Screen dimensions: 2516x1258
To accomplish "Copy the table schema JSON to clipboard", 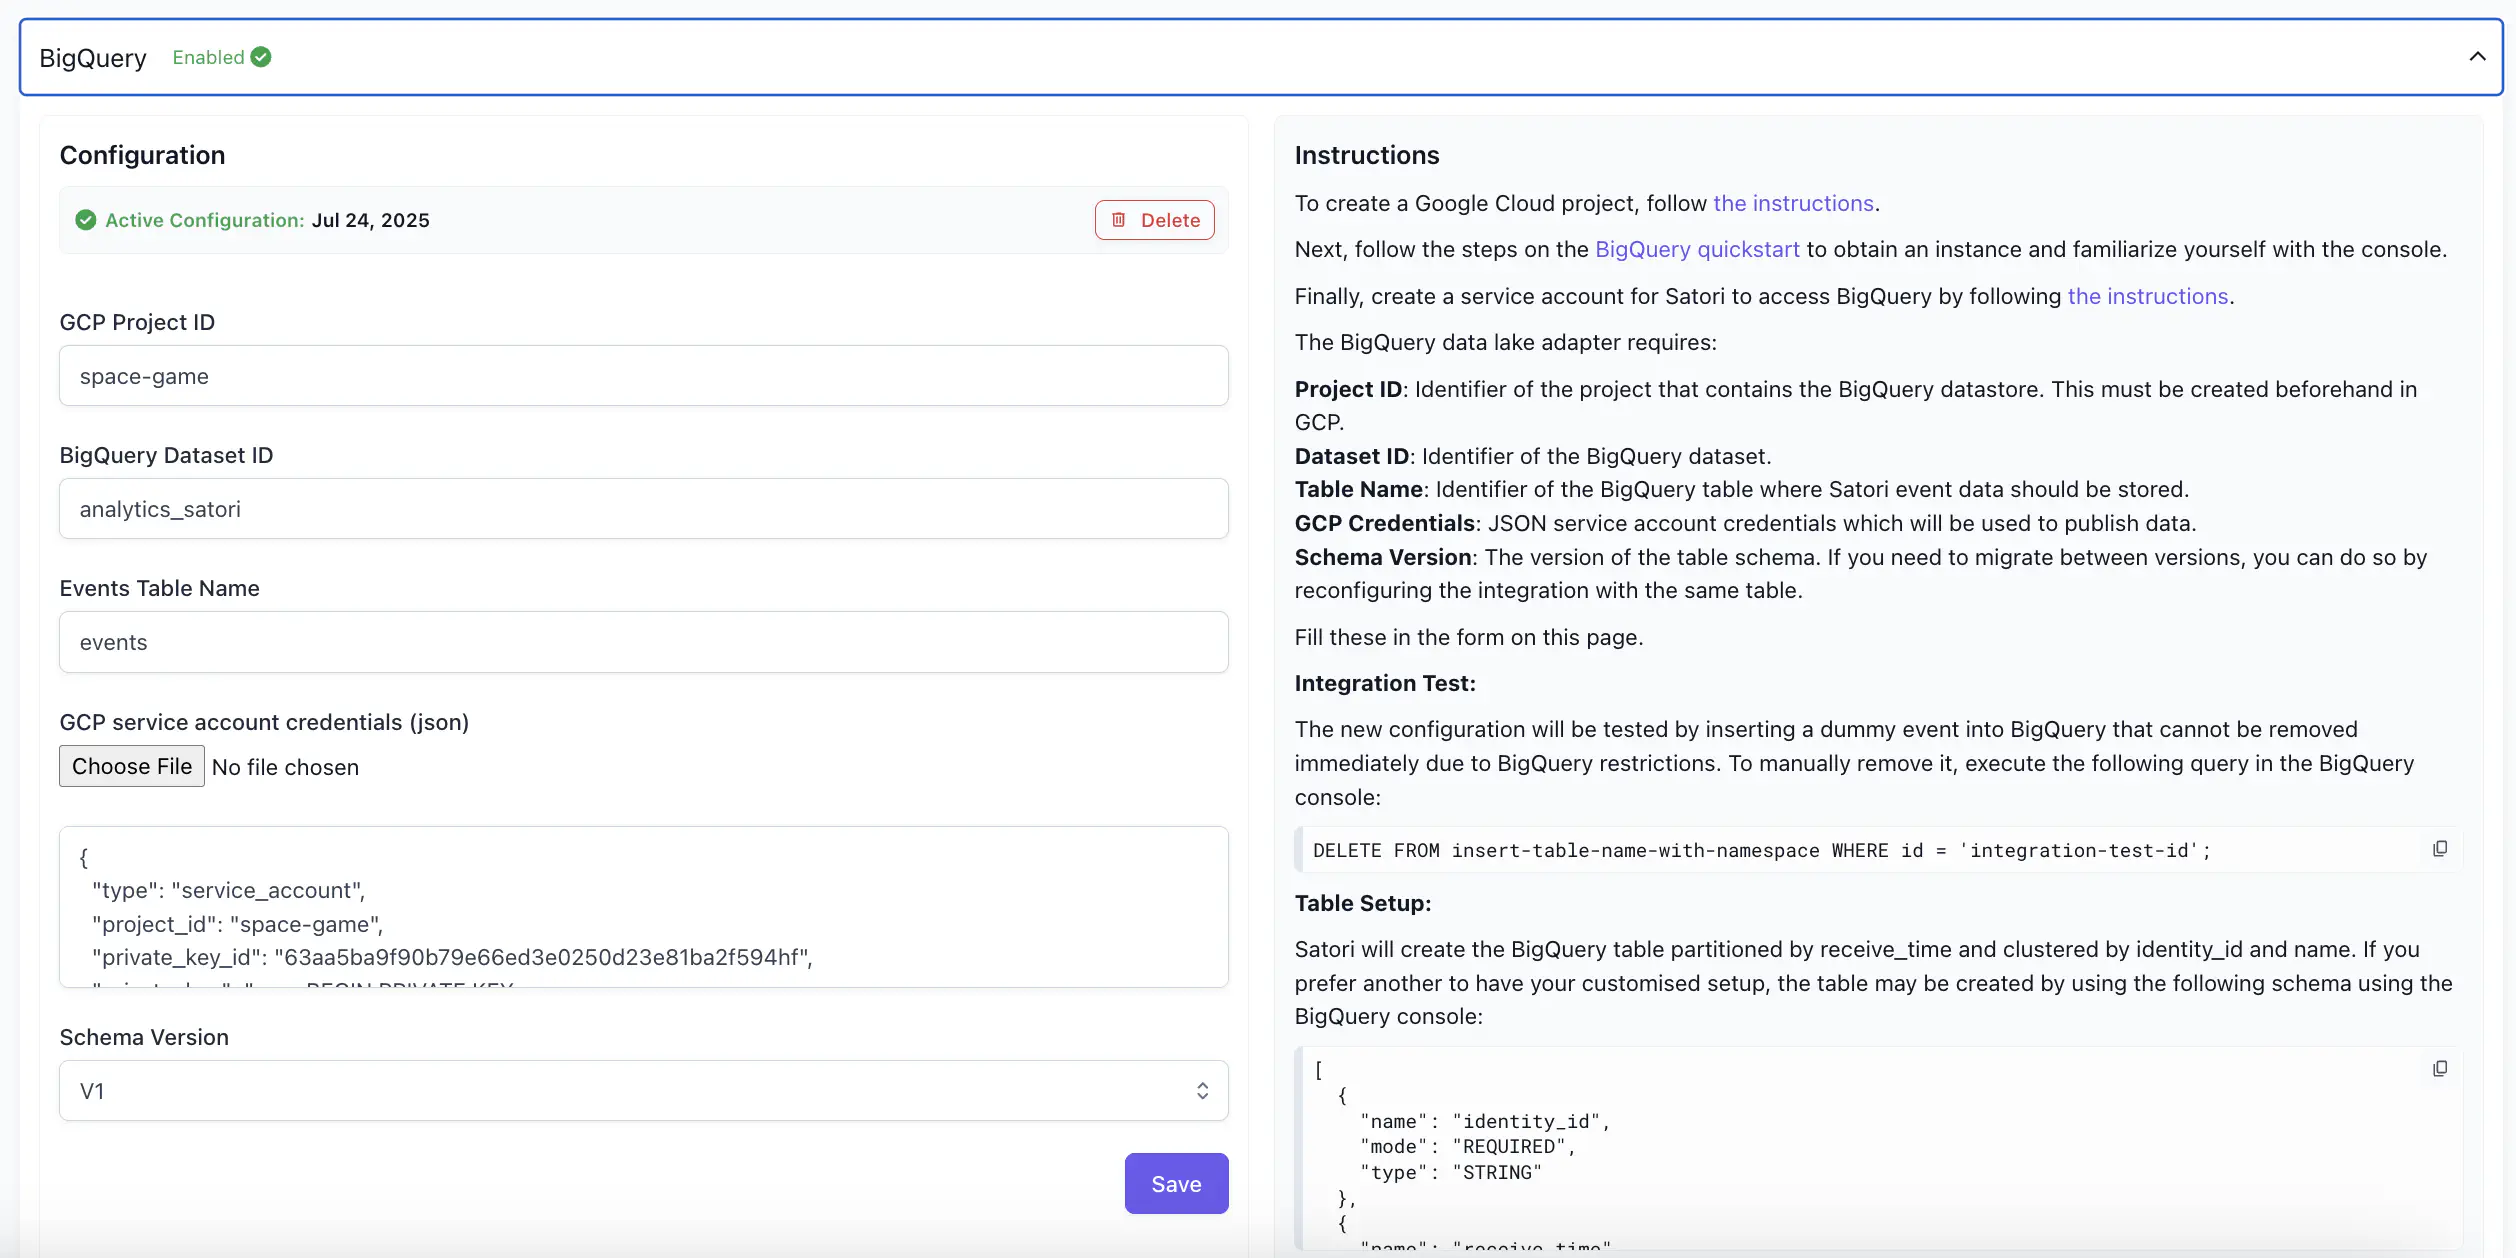I will [x=2440, y=1068].
